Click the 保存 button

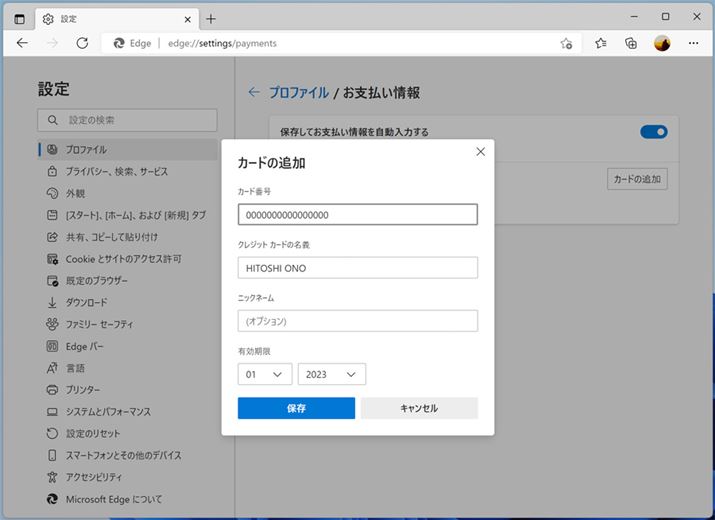296,408
